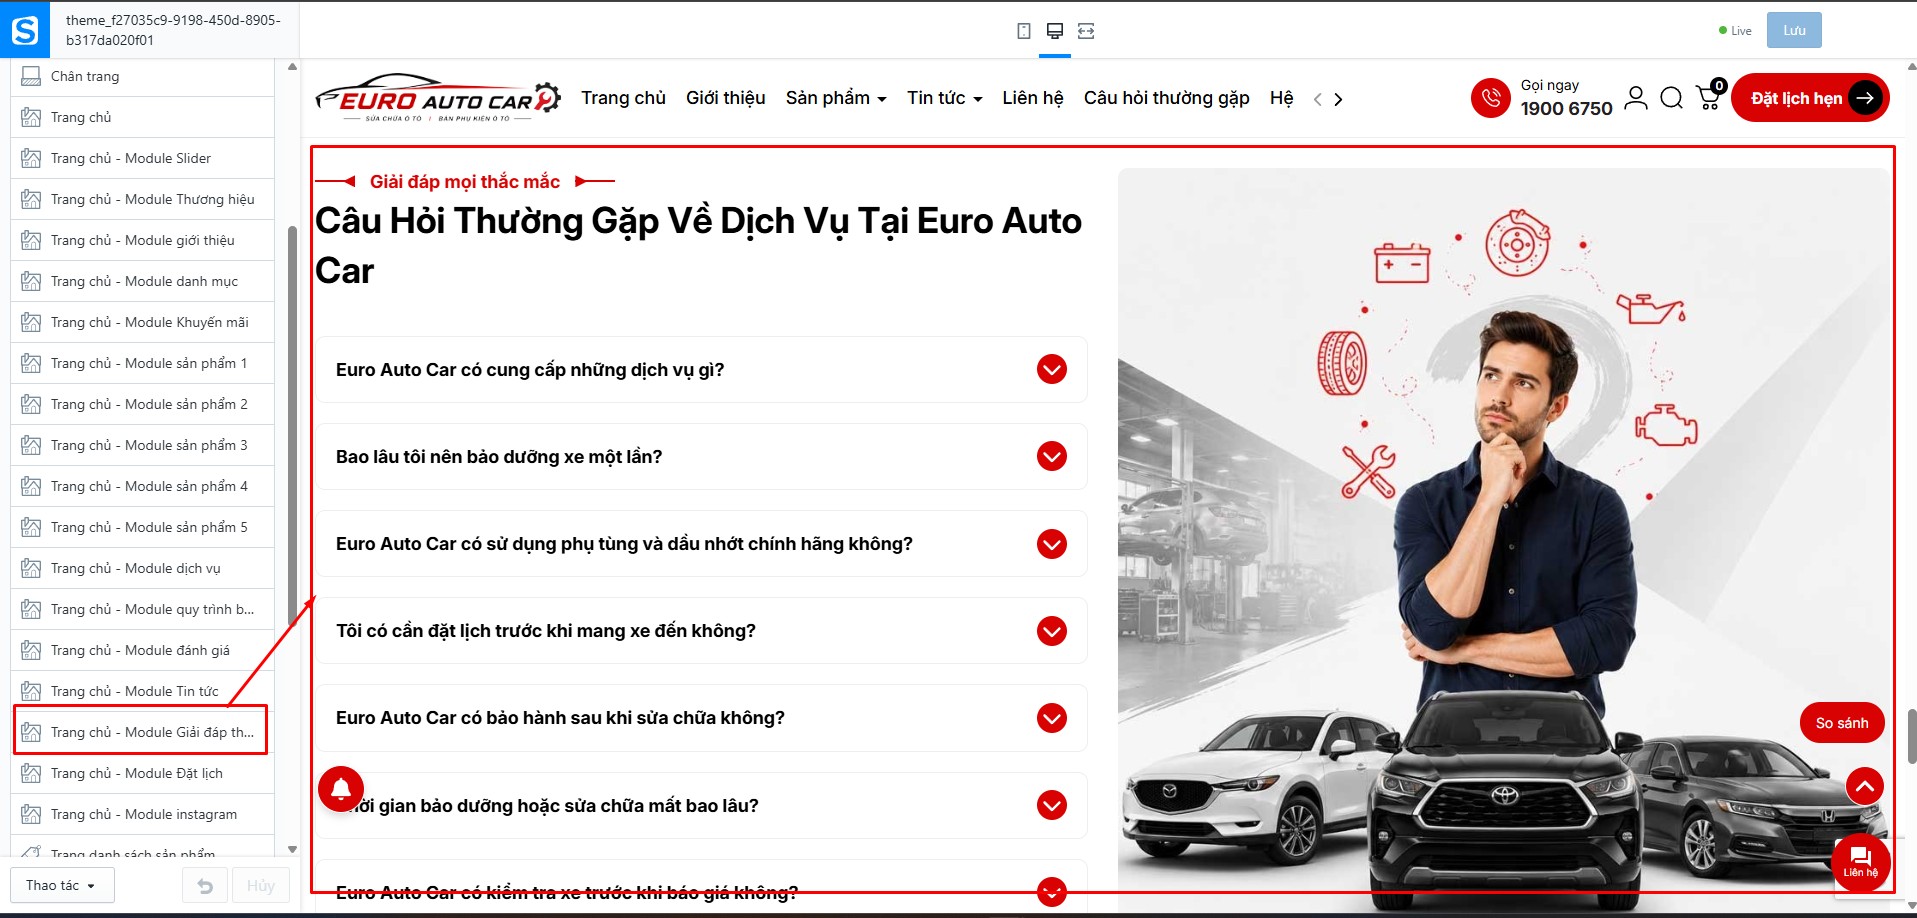1917x918 pixels.
Task: Select Trang chủ - Module Thương hiệu
Action: (143, 199)
